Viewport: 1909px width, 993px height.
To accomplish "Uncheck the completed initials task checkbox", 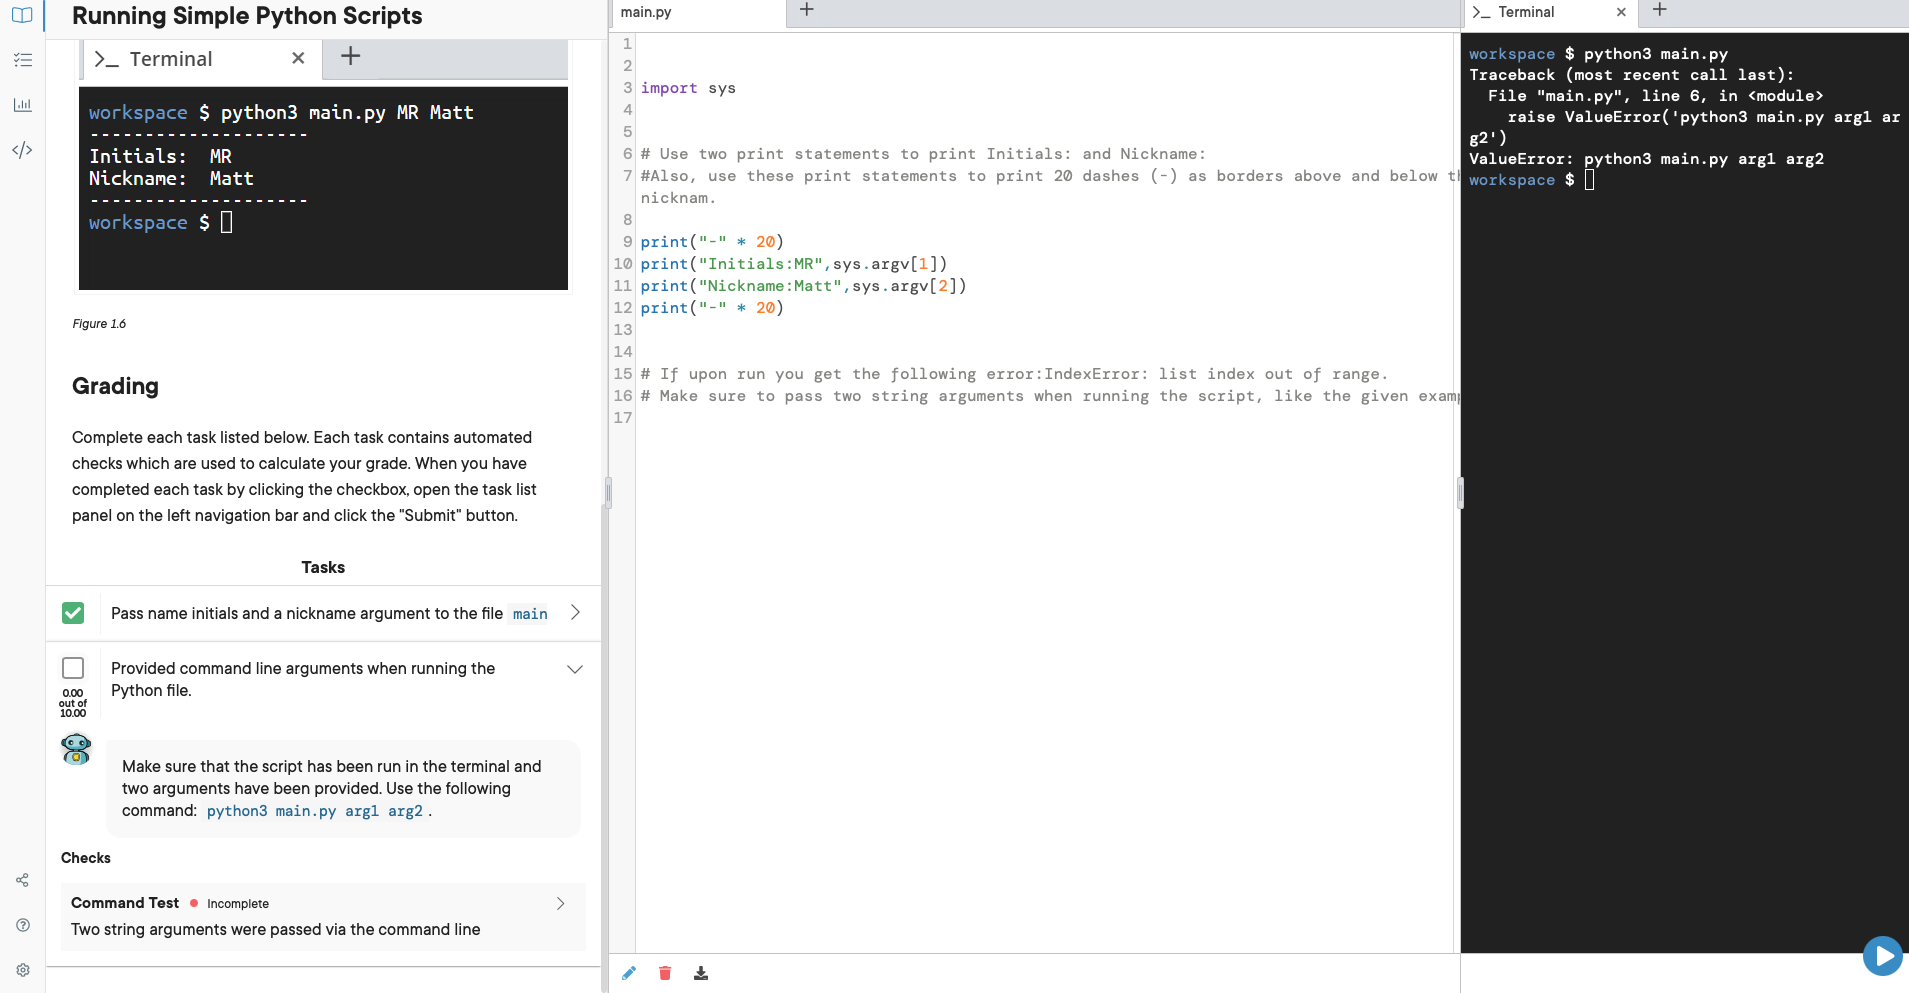I will (x=73, y=613).
